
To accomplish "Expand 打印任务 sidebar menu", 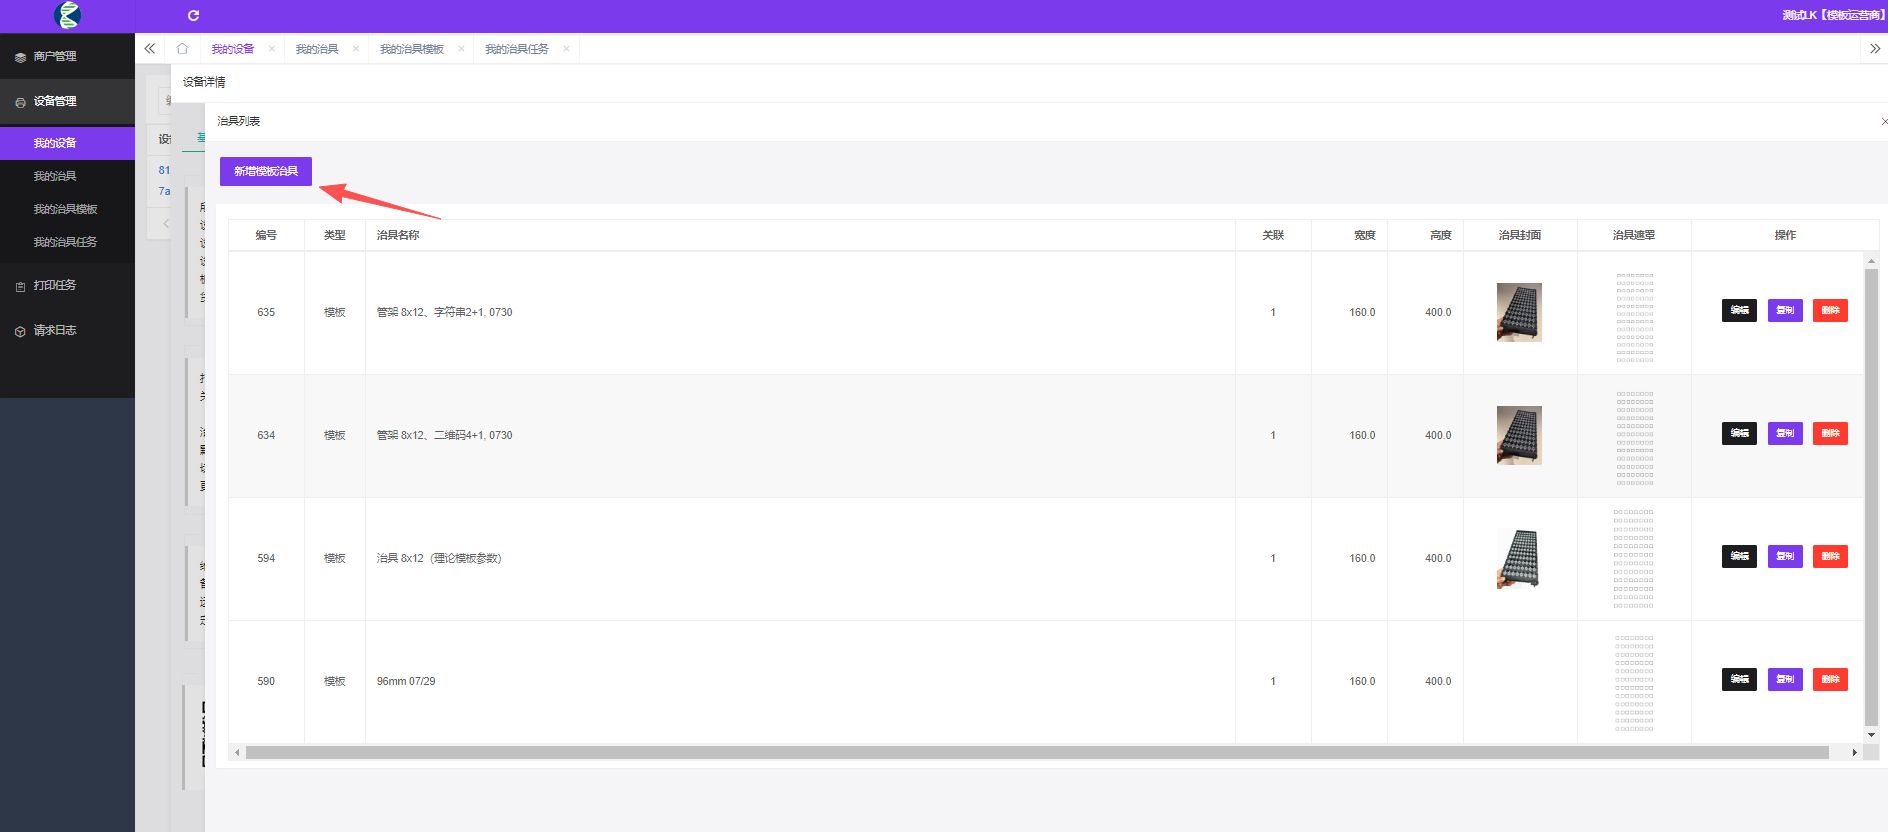I will tap(67, 285).
